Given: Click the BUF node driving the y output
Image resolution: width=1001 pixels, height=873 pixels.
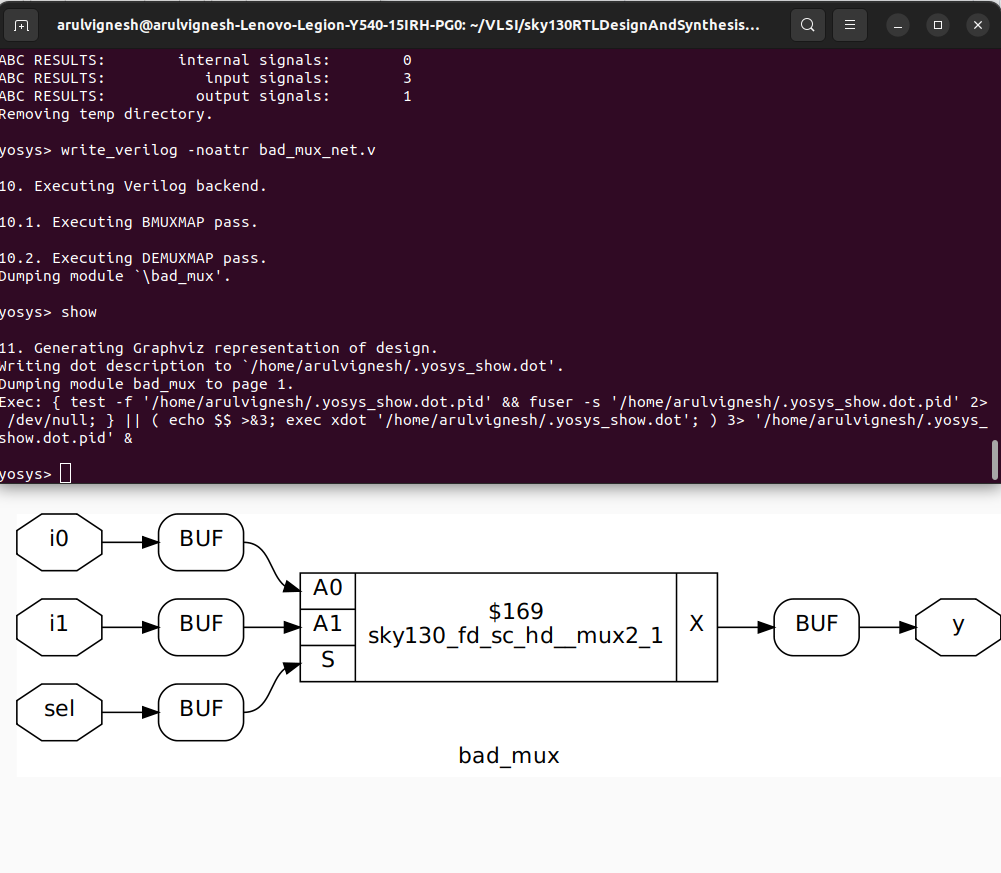Looking at the screenshot, I should tap(815, 627).
